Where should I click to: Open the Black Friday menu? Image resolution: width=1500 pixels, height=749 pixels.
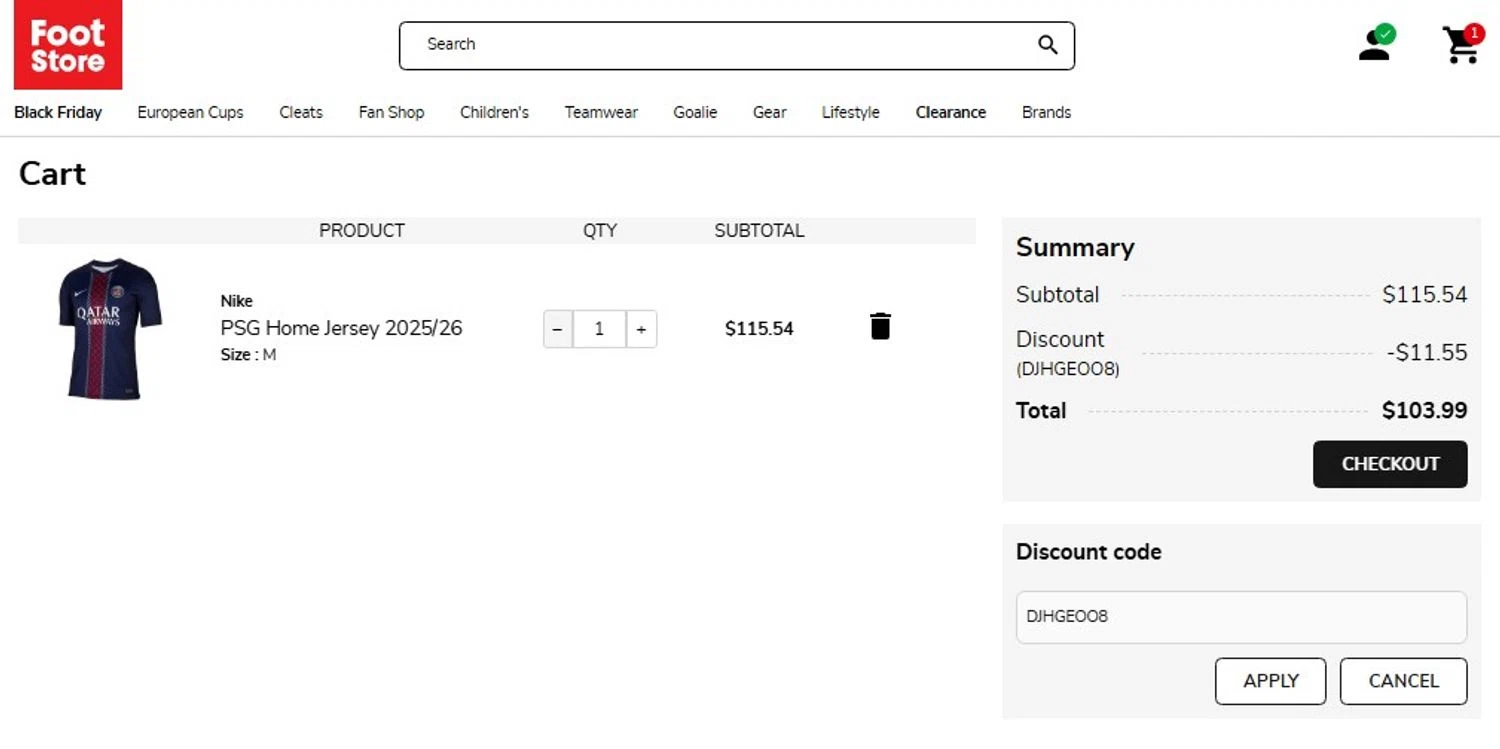(58, 112)
